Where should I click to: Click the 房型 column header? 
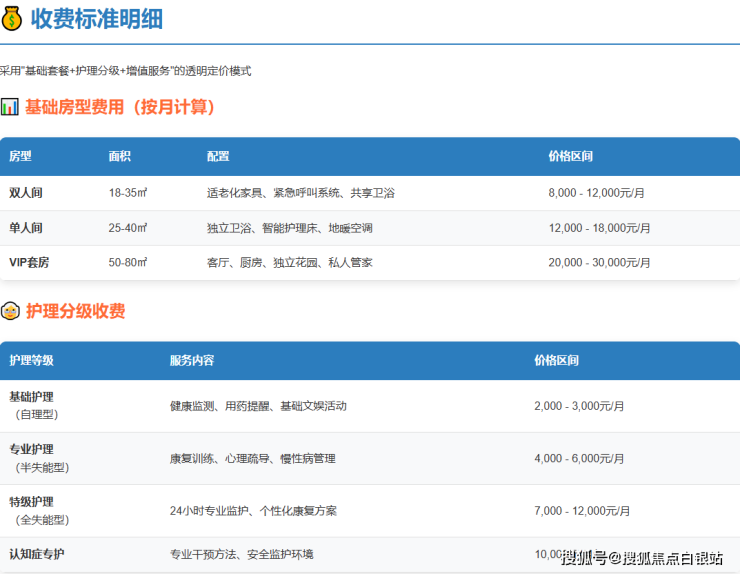point(20,156)
